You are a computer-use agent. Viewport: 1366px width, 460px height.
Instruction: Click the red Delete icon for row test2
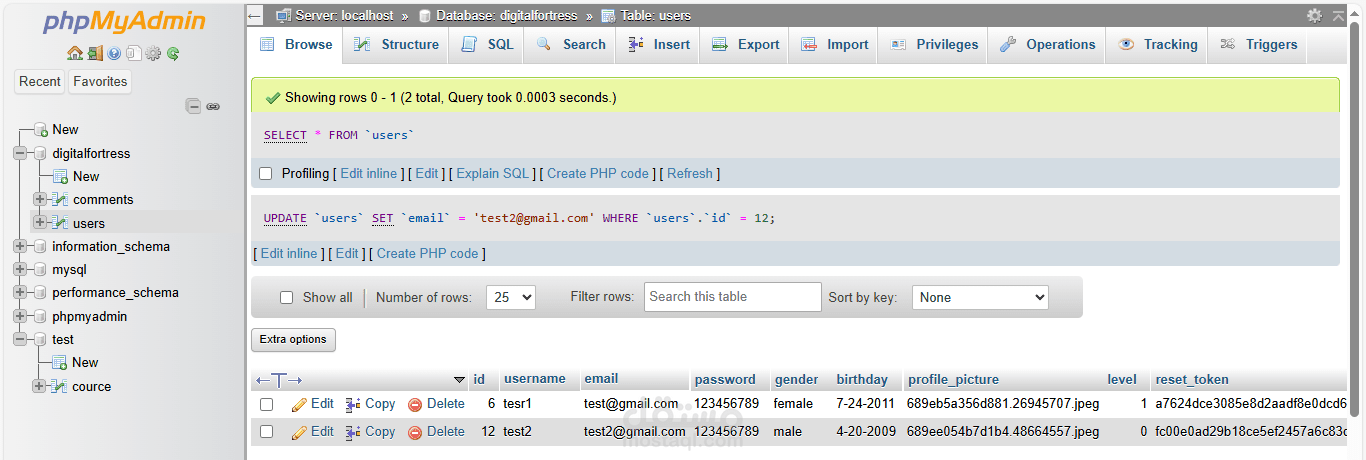pyautogui.click(x=415, y=433)
